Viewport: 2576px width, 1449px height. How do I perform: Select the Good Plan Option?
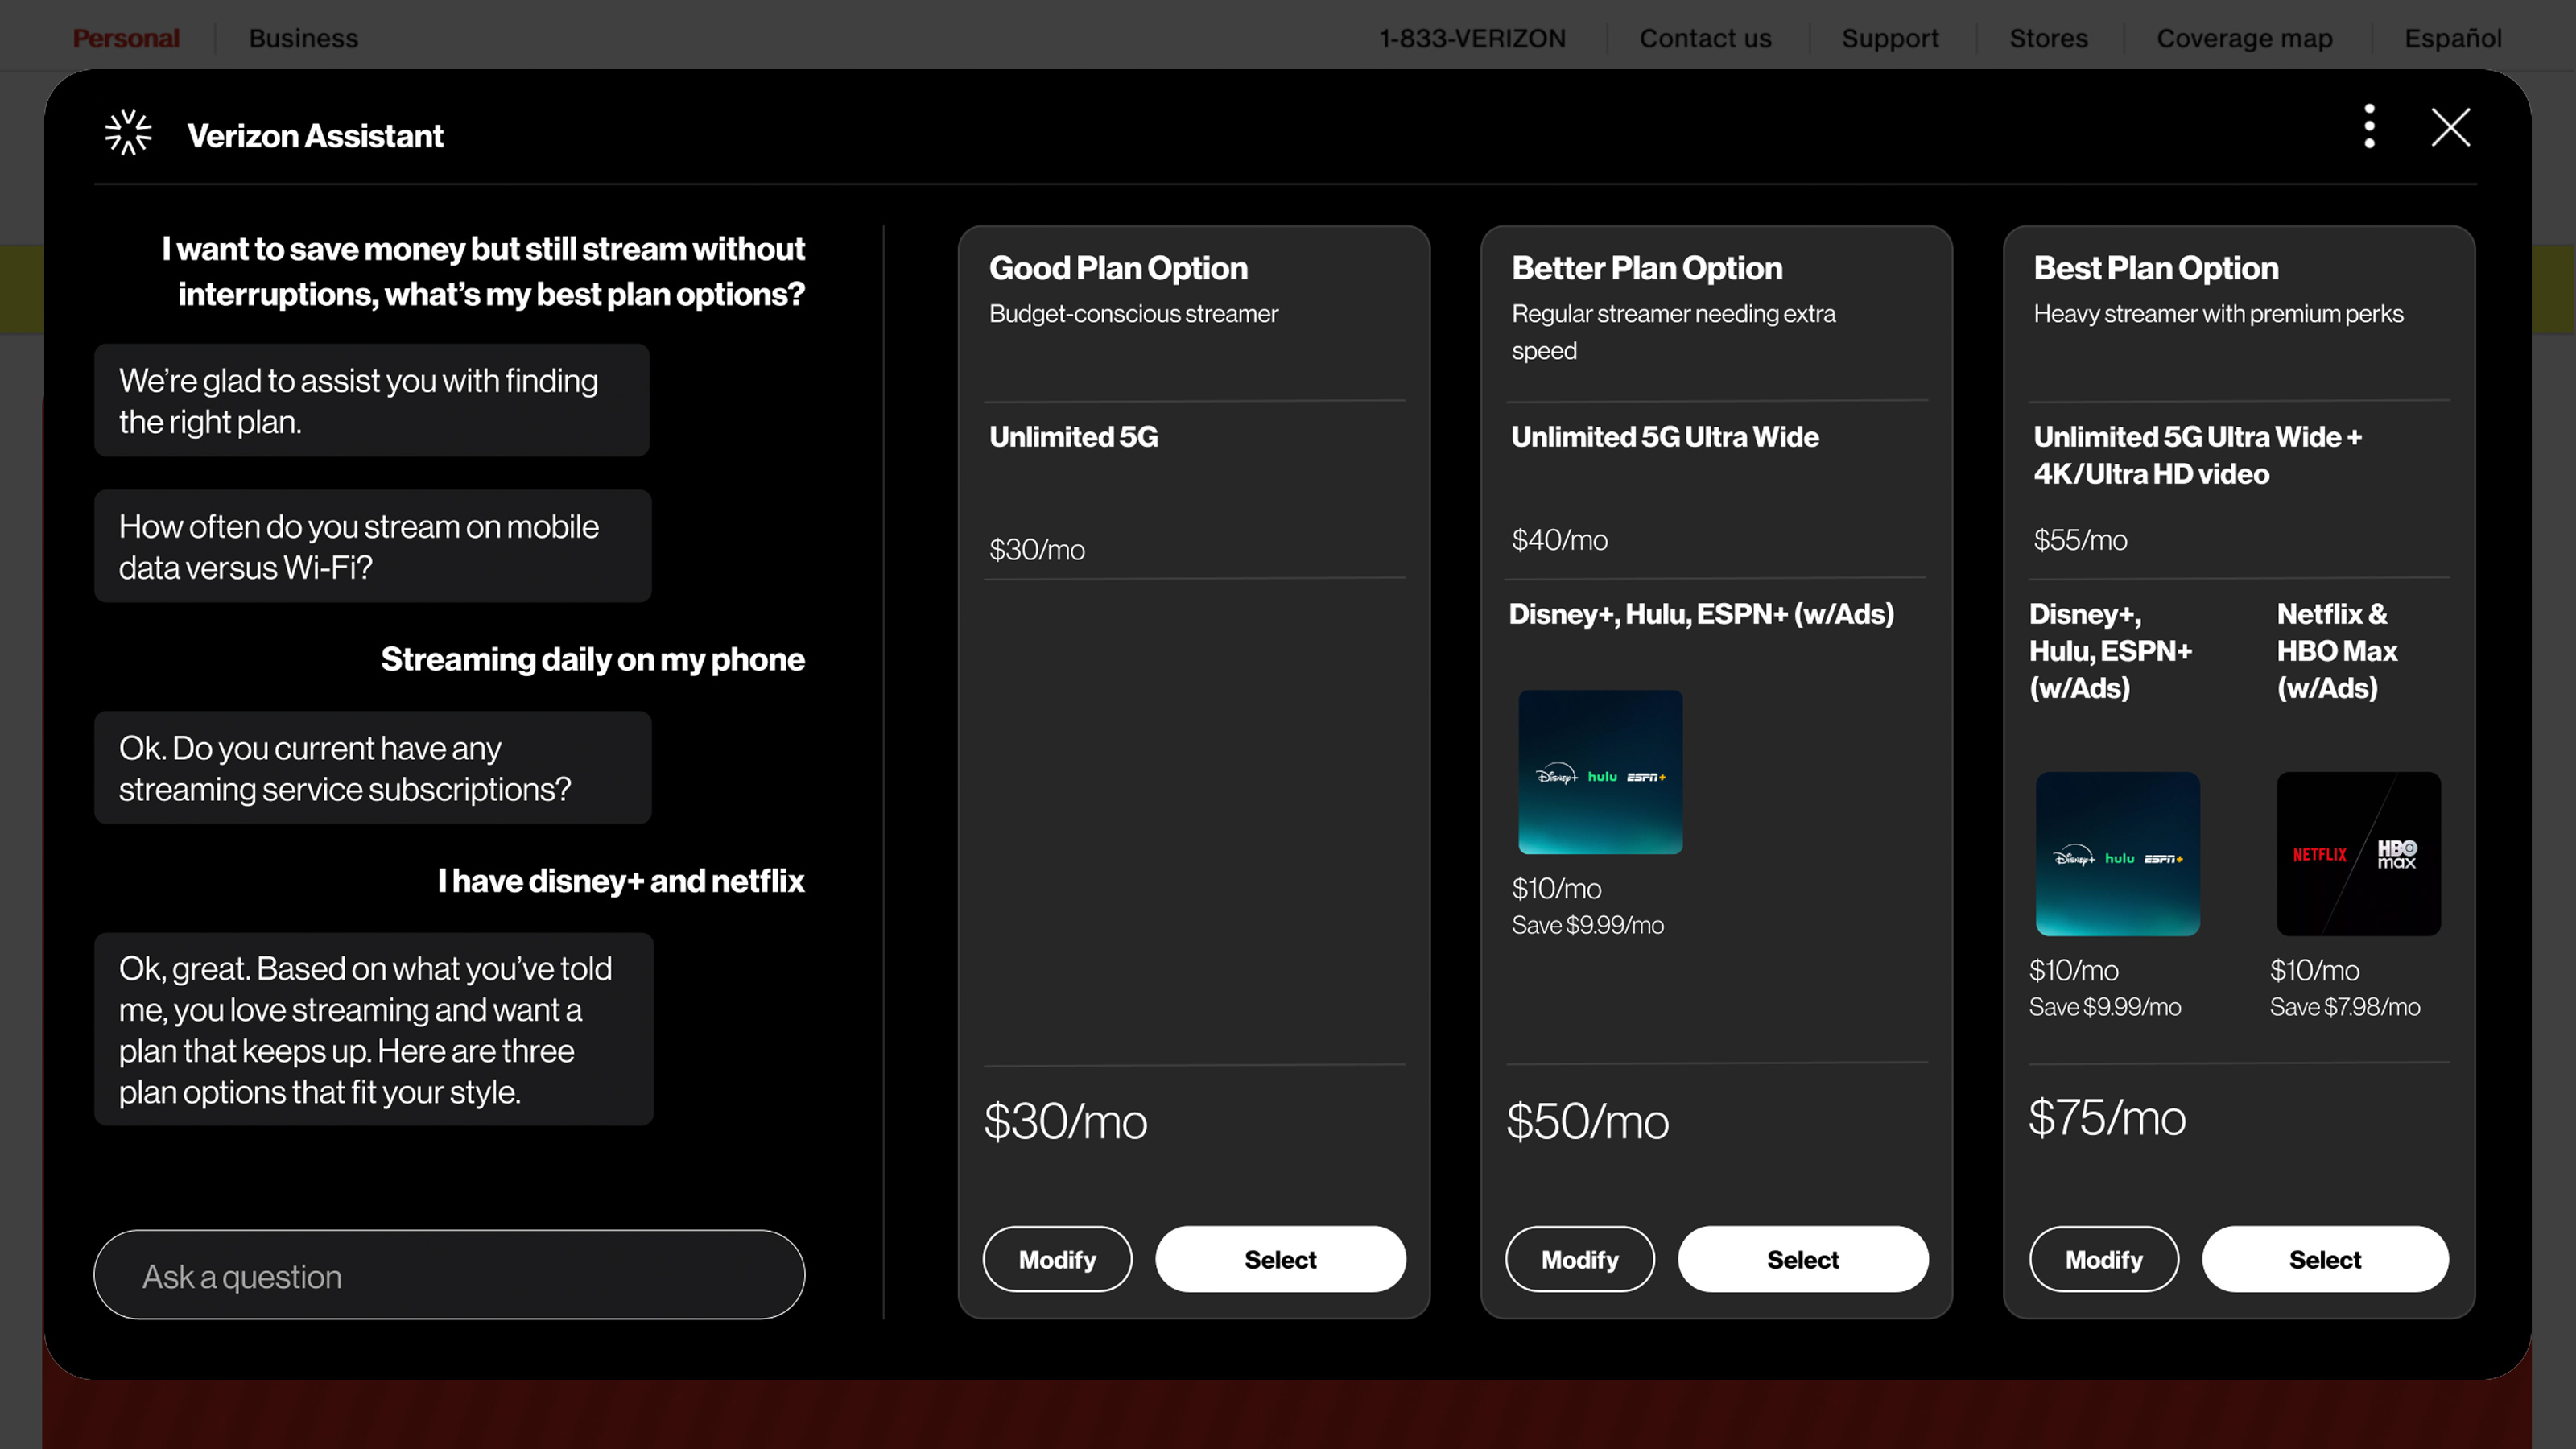coord(1280,1259)
